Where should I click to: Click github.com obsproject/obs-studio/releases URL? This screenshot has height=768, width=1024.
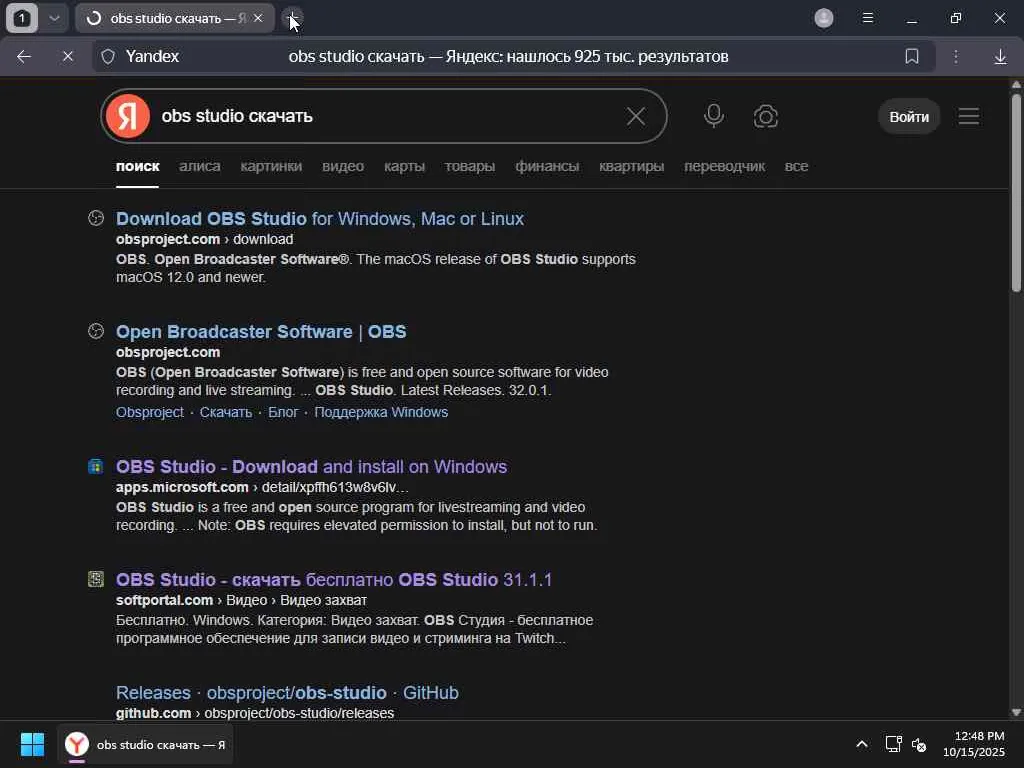tap(255, 713)
